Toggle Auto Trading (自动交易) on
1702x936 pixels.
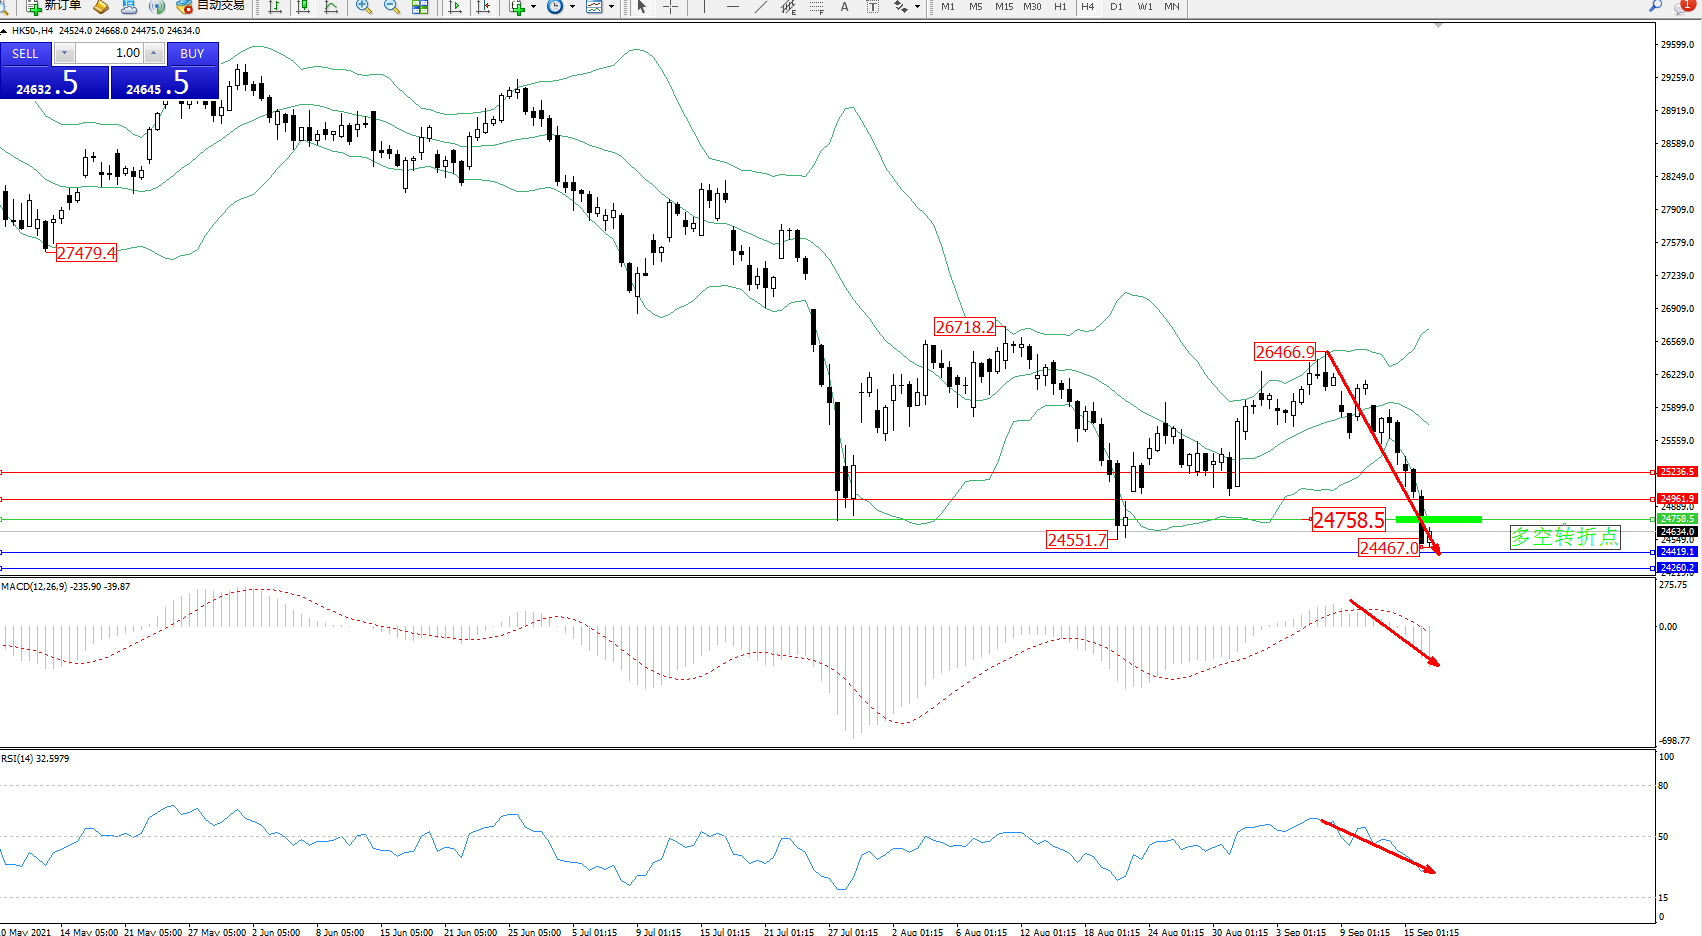coord(211,6)
